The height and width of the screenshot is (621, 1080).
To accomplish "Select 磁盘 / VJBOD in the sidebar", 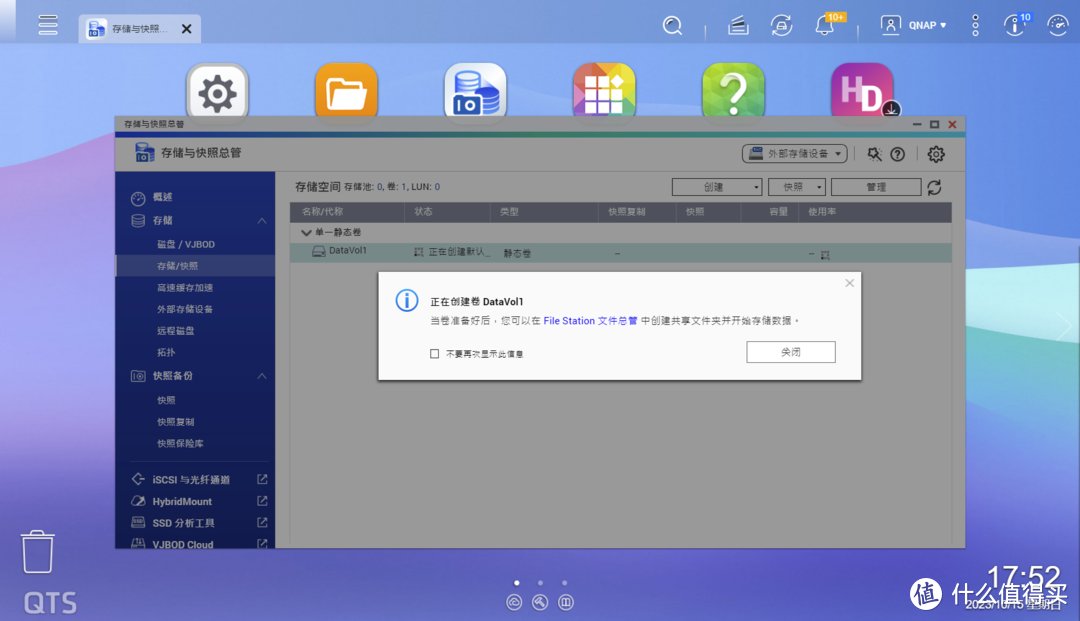I will (x=186, y=244).
